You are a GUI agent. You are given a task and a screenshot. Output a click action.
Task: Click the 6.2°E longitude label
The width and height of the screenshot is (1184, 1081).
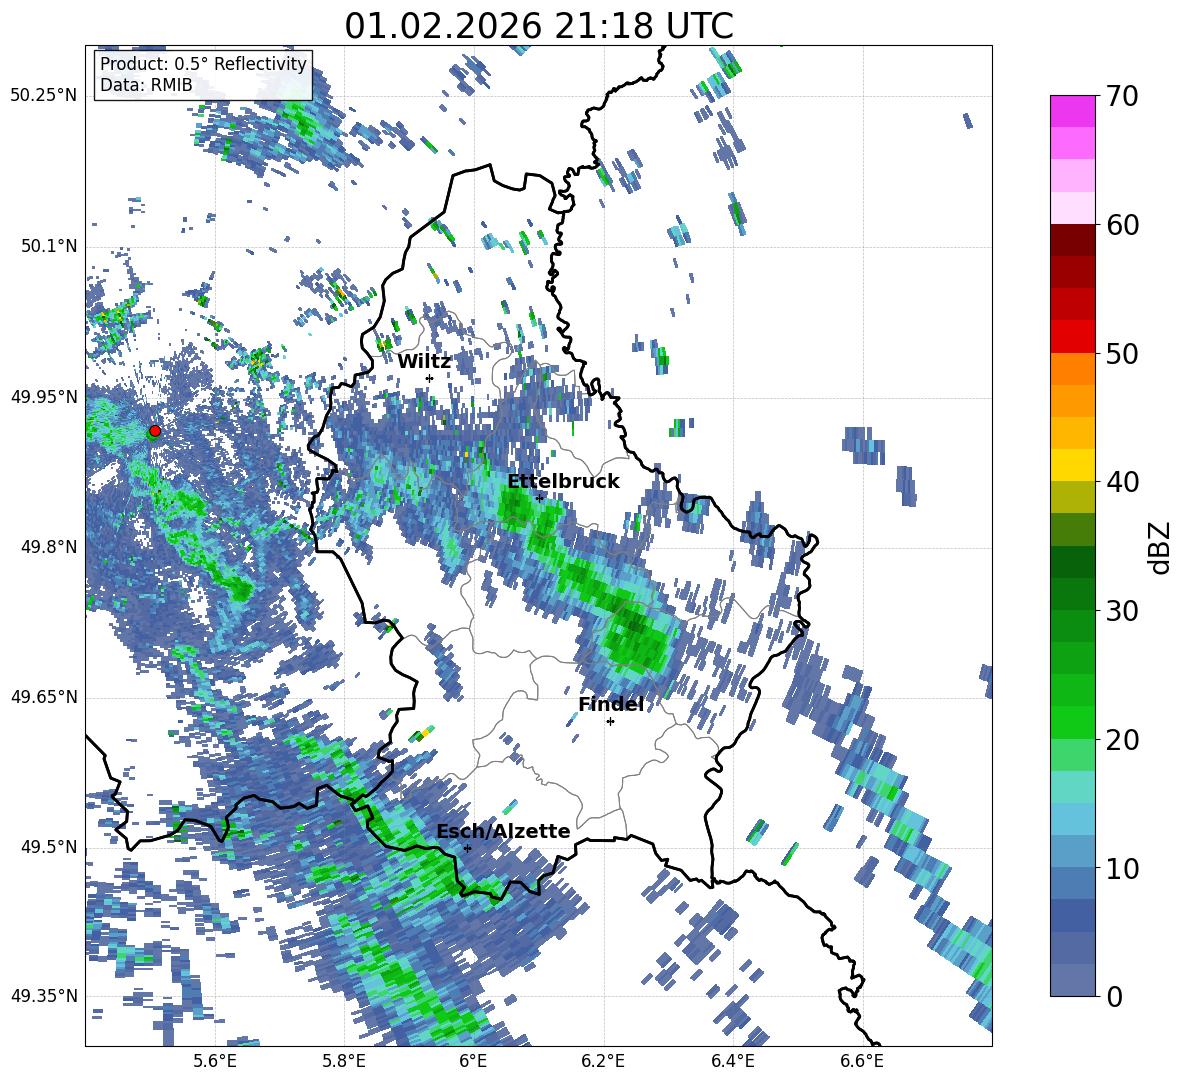[604, 1062]
